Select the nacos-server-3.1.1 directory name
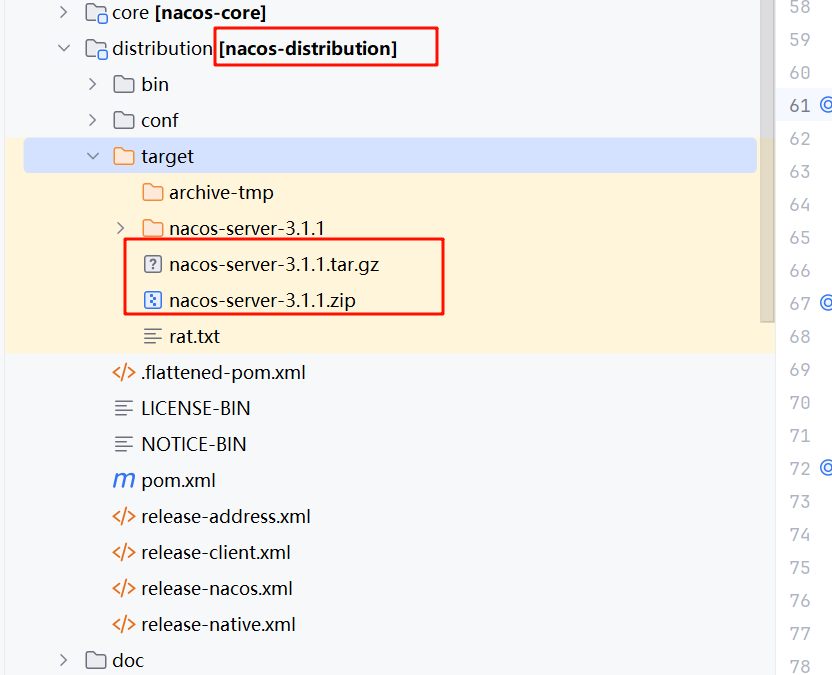Viewport: 832px width, 675px height. pyautogui.click(x=247, y=228)
